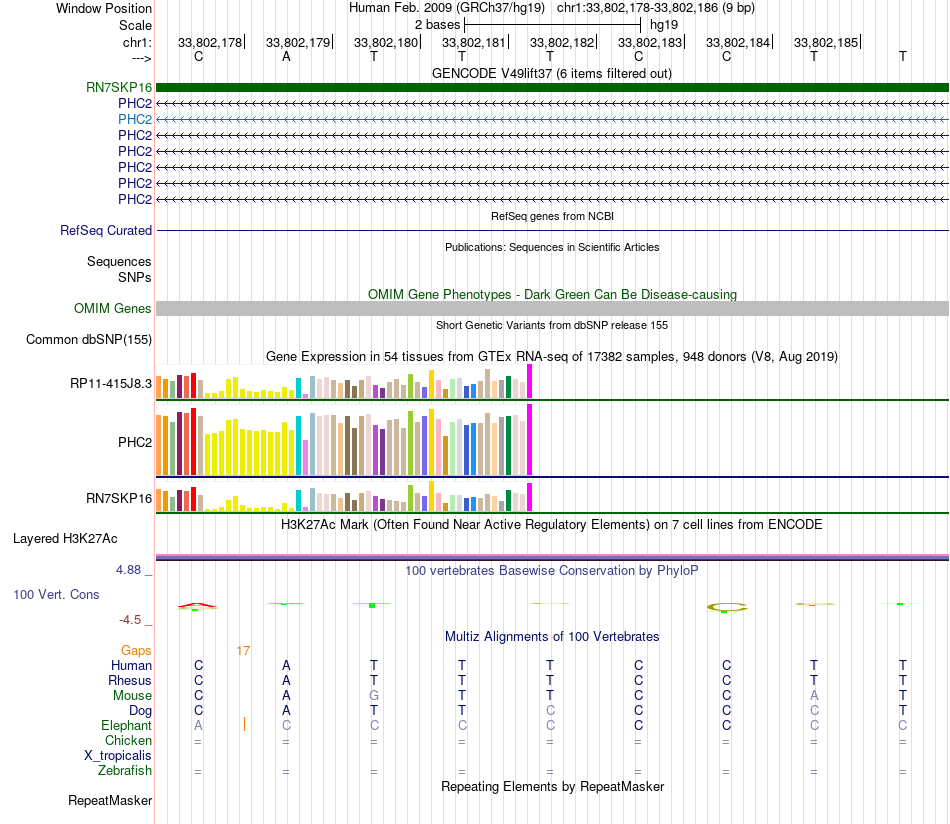Click the gray OMIM Genes bar
The width and height of the screenshot is (950, 824).
552,308
